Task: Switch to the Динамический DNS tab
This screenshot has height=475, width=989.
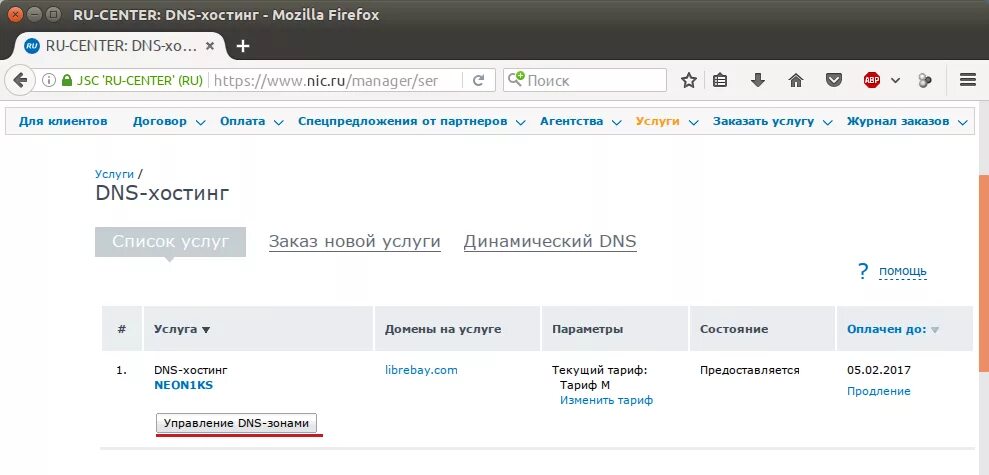Action: [x=550, y=242]
